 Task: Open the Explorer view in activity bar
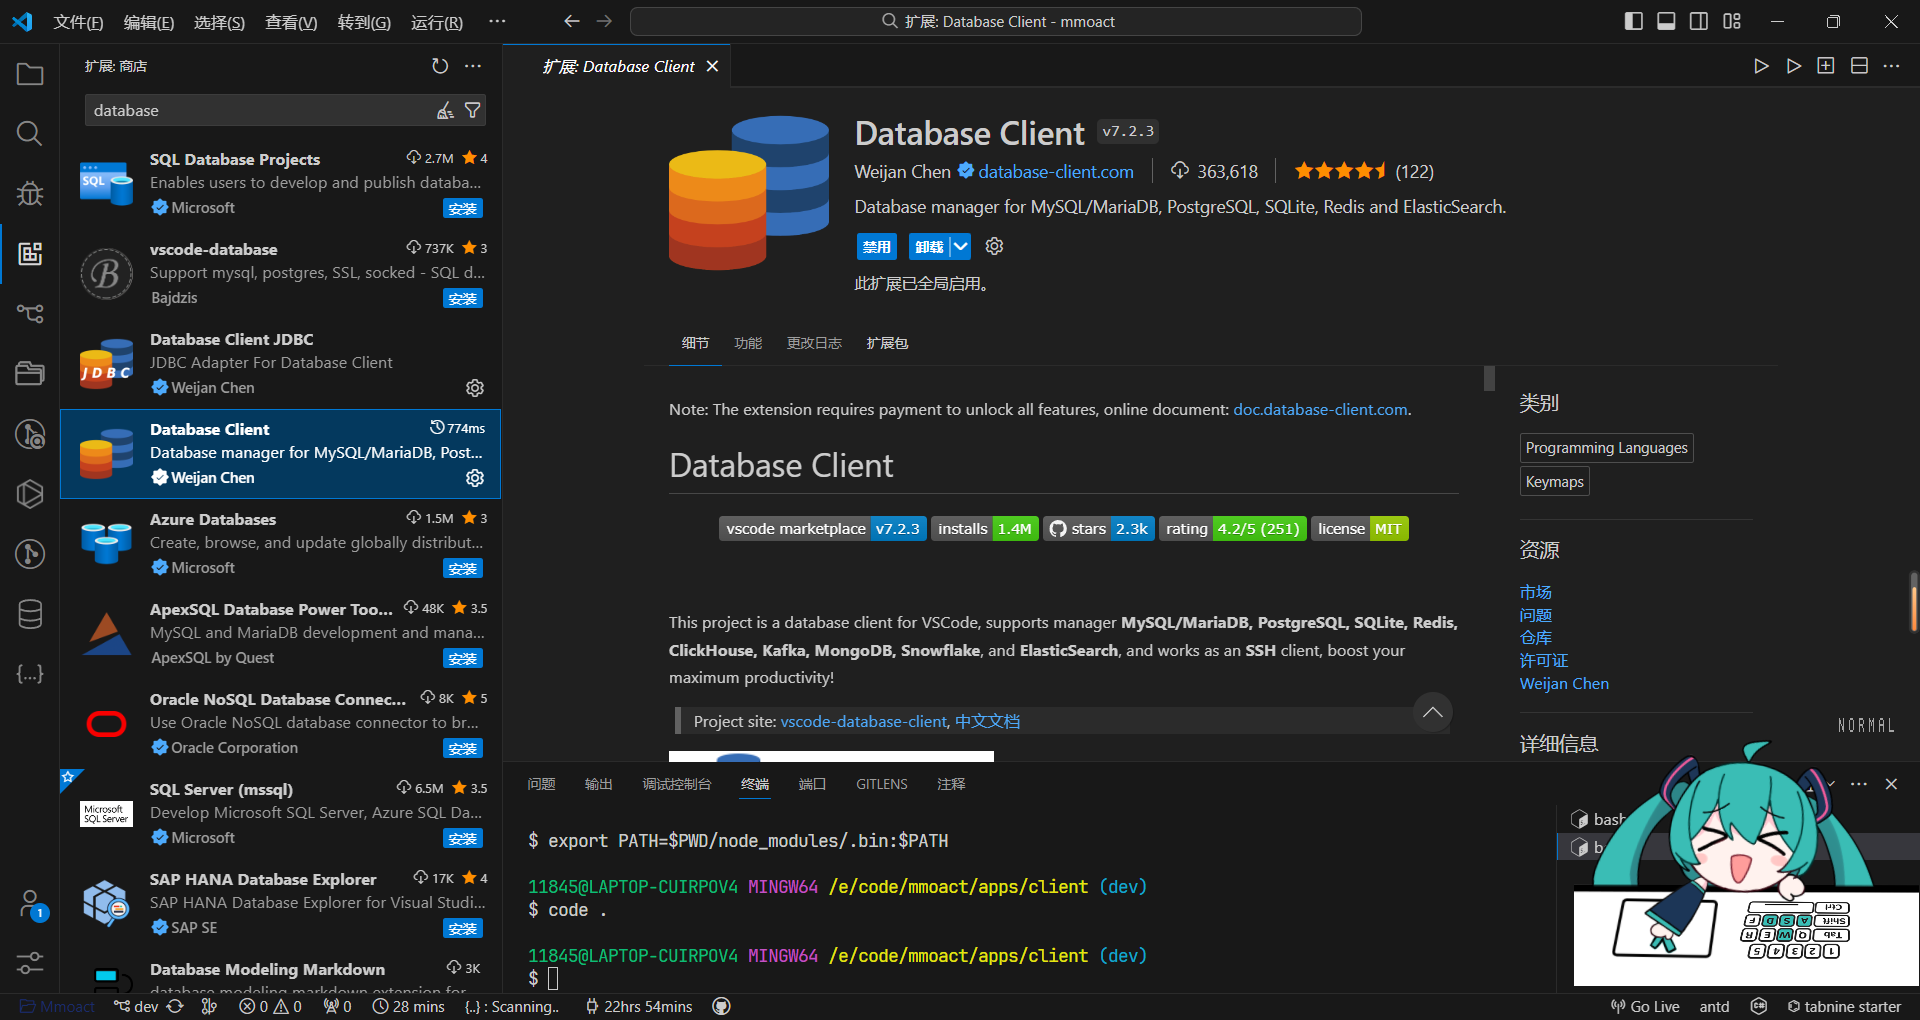[x=30, y=75]
